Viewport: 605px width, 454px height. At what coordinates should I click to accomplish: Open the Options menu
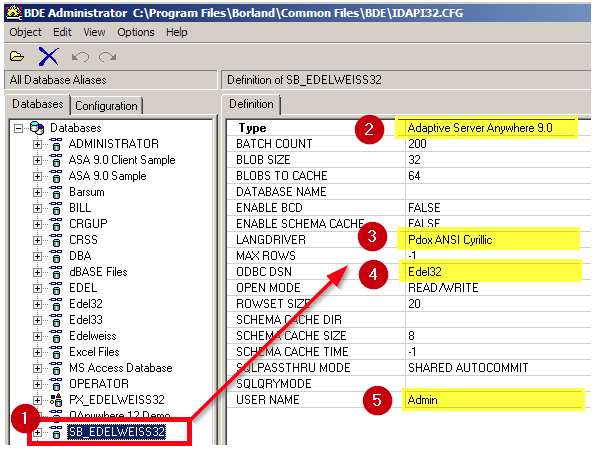136,32
